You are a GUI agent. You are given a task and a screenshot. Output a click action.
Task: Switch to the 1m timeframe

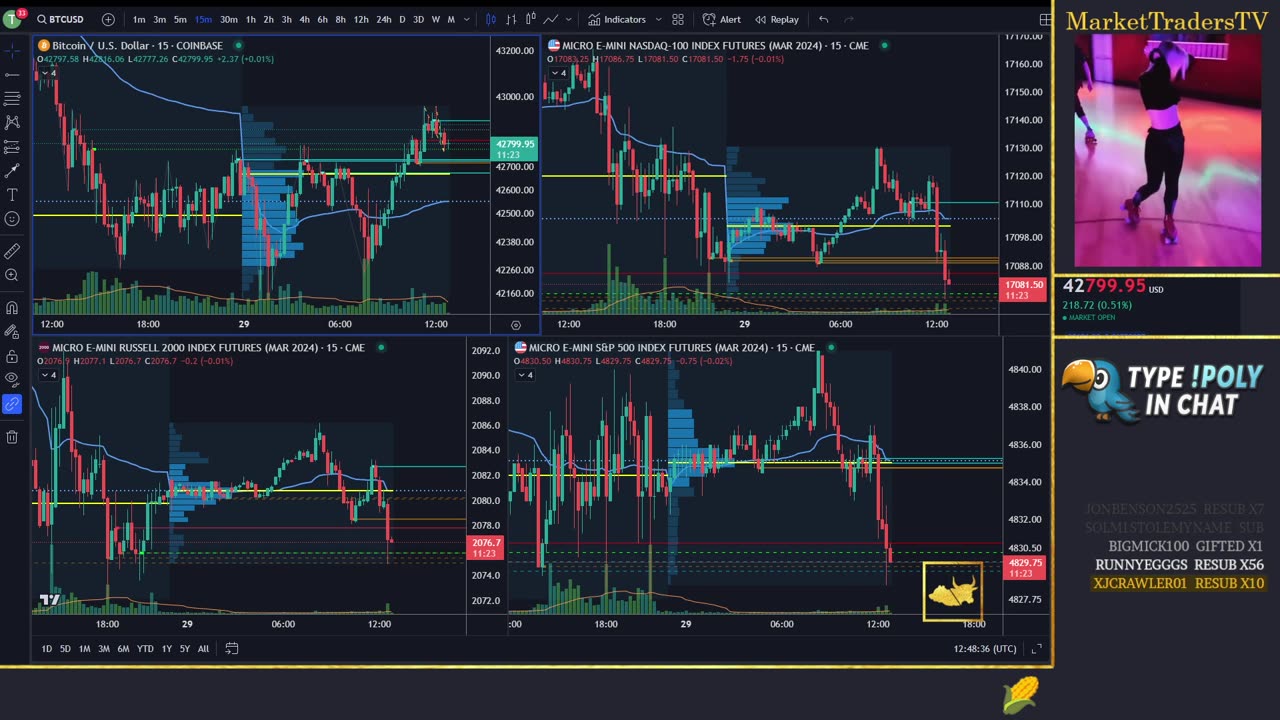click(139, 19)
